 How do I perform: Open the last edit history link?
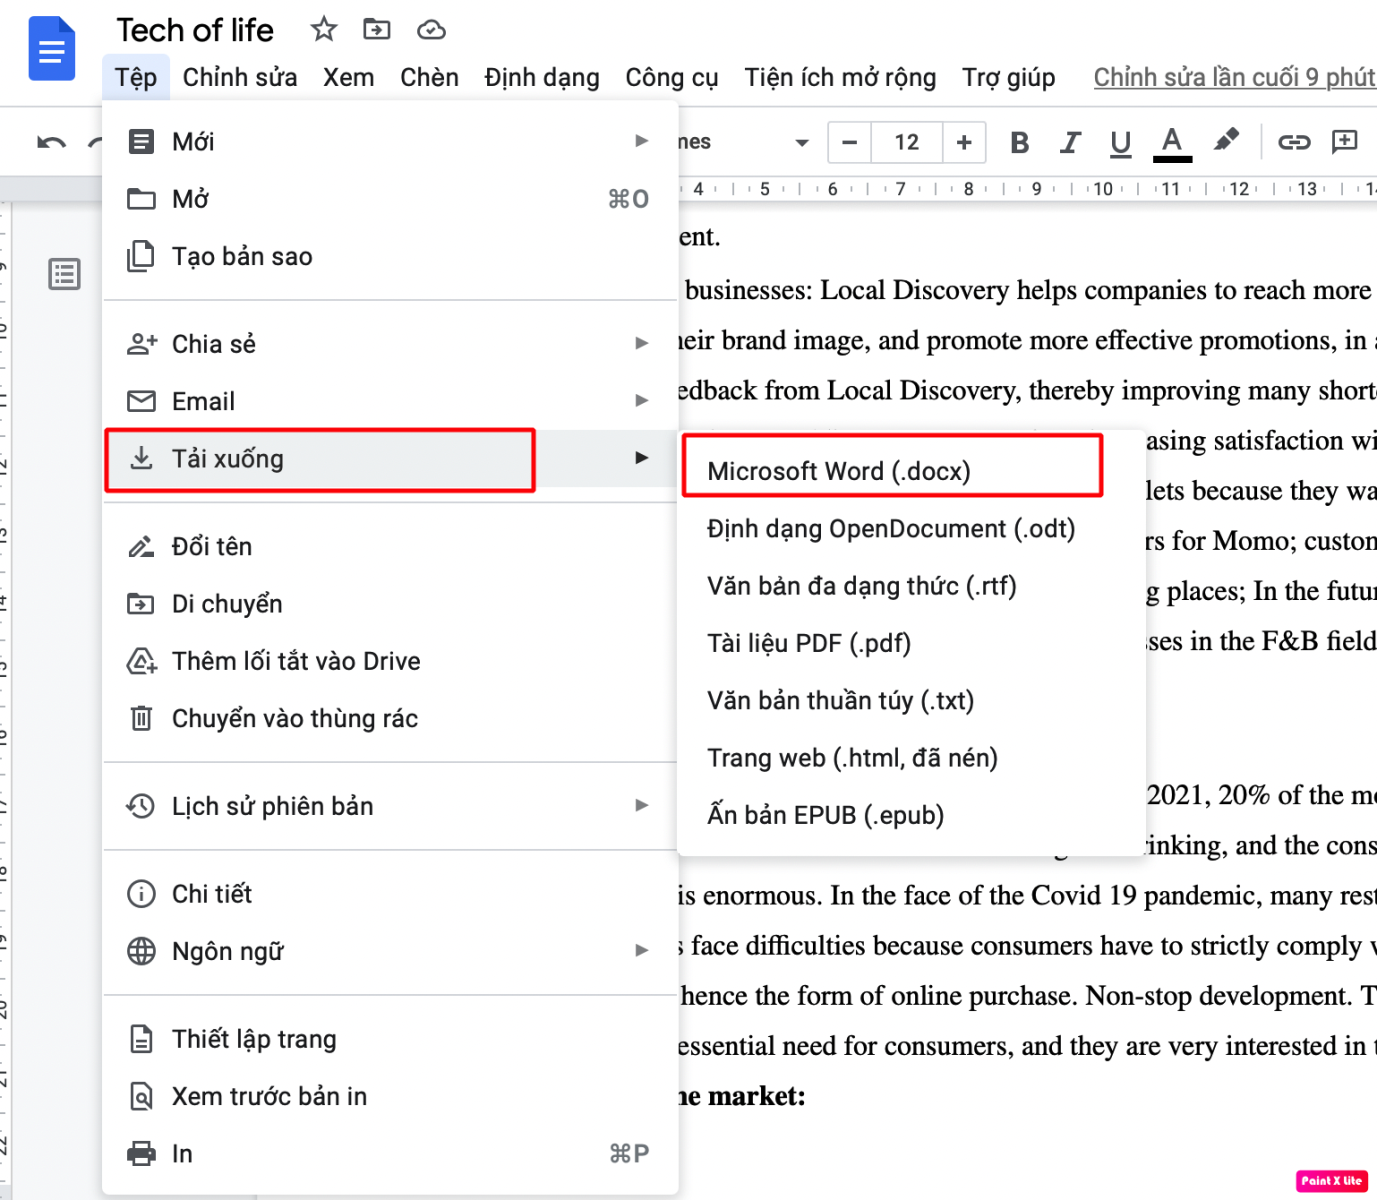pyautogui.click(x=1235, y=78)
